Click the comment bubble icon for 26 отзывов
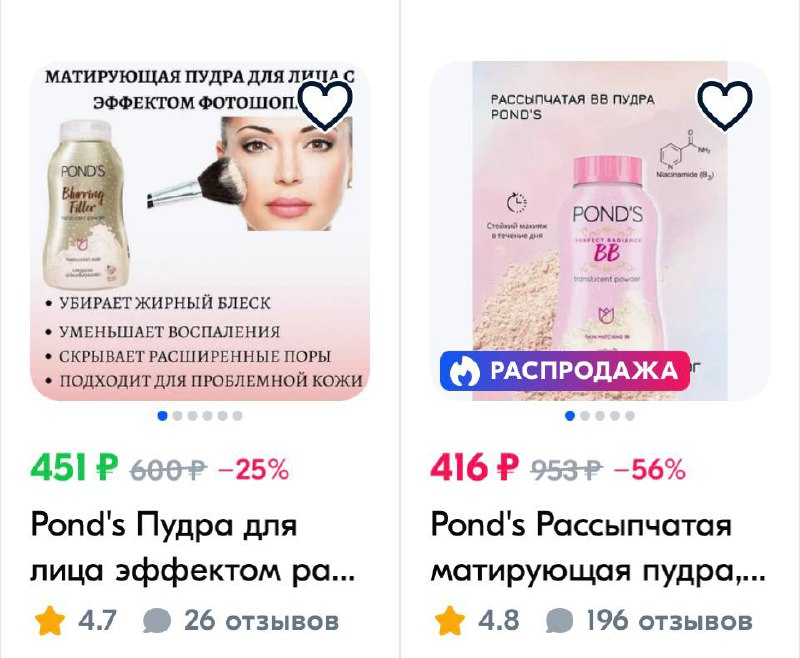The width and height of the screenshot is (800, 658). click(x=157, y=621)
